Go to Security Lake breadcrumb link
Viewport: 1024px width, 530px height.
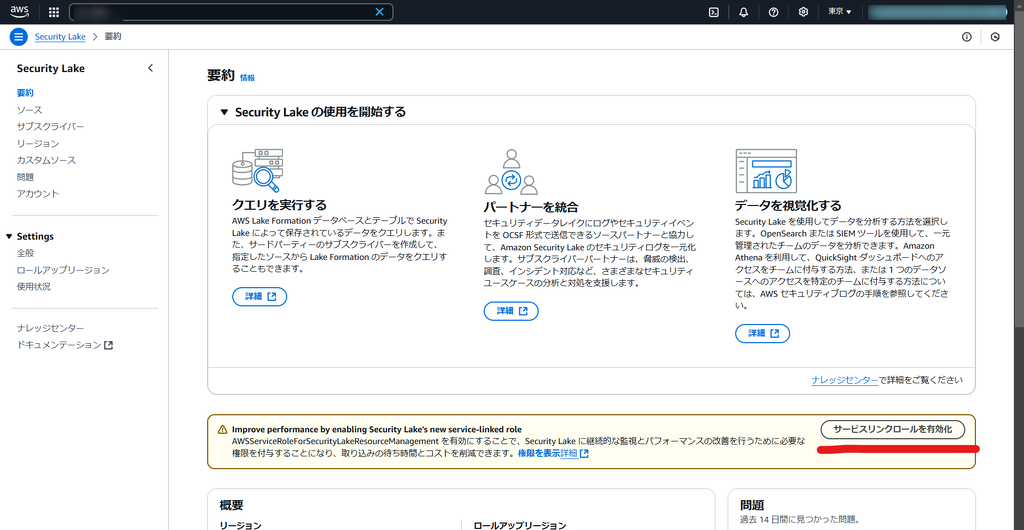(60, 37)
